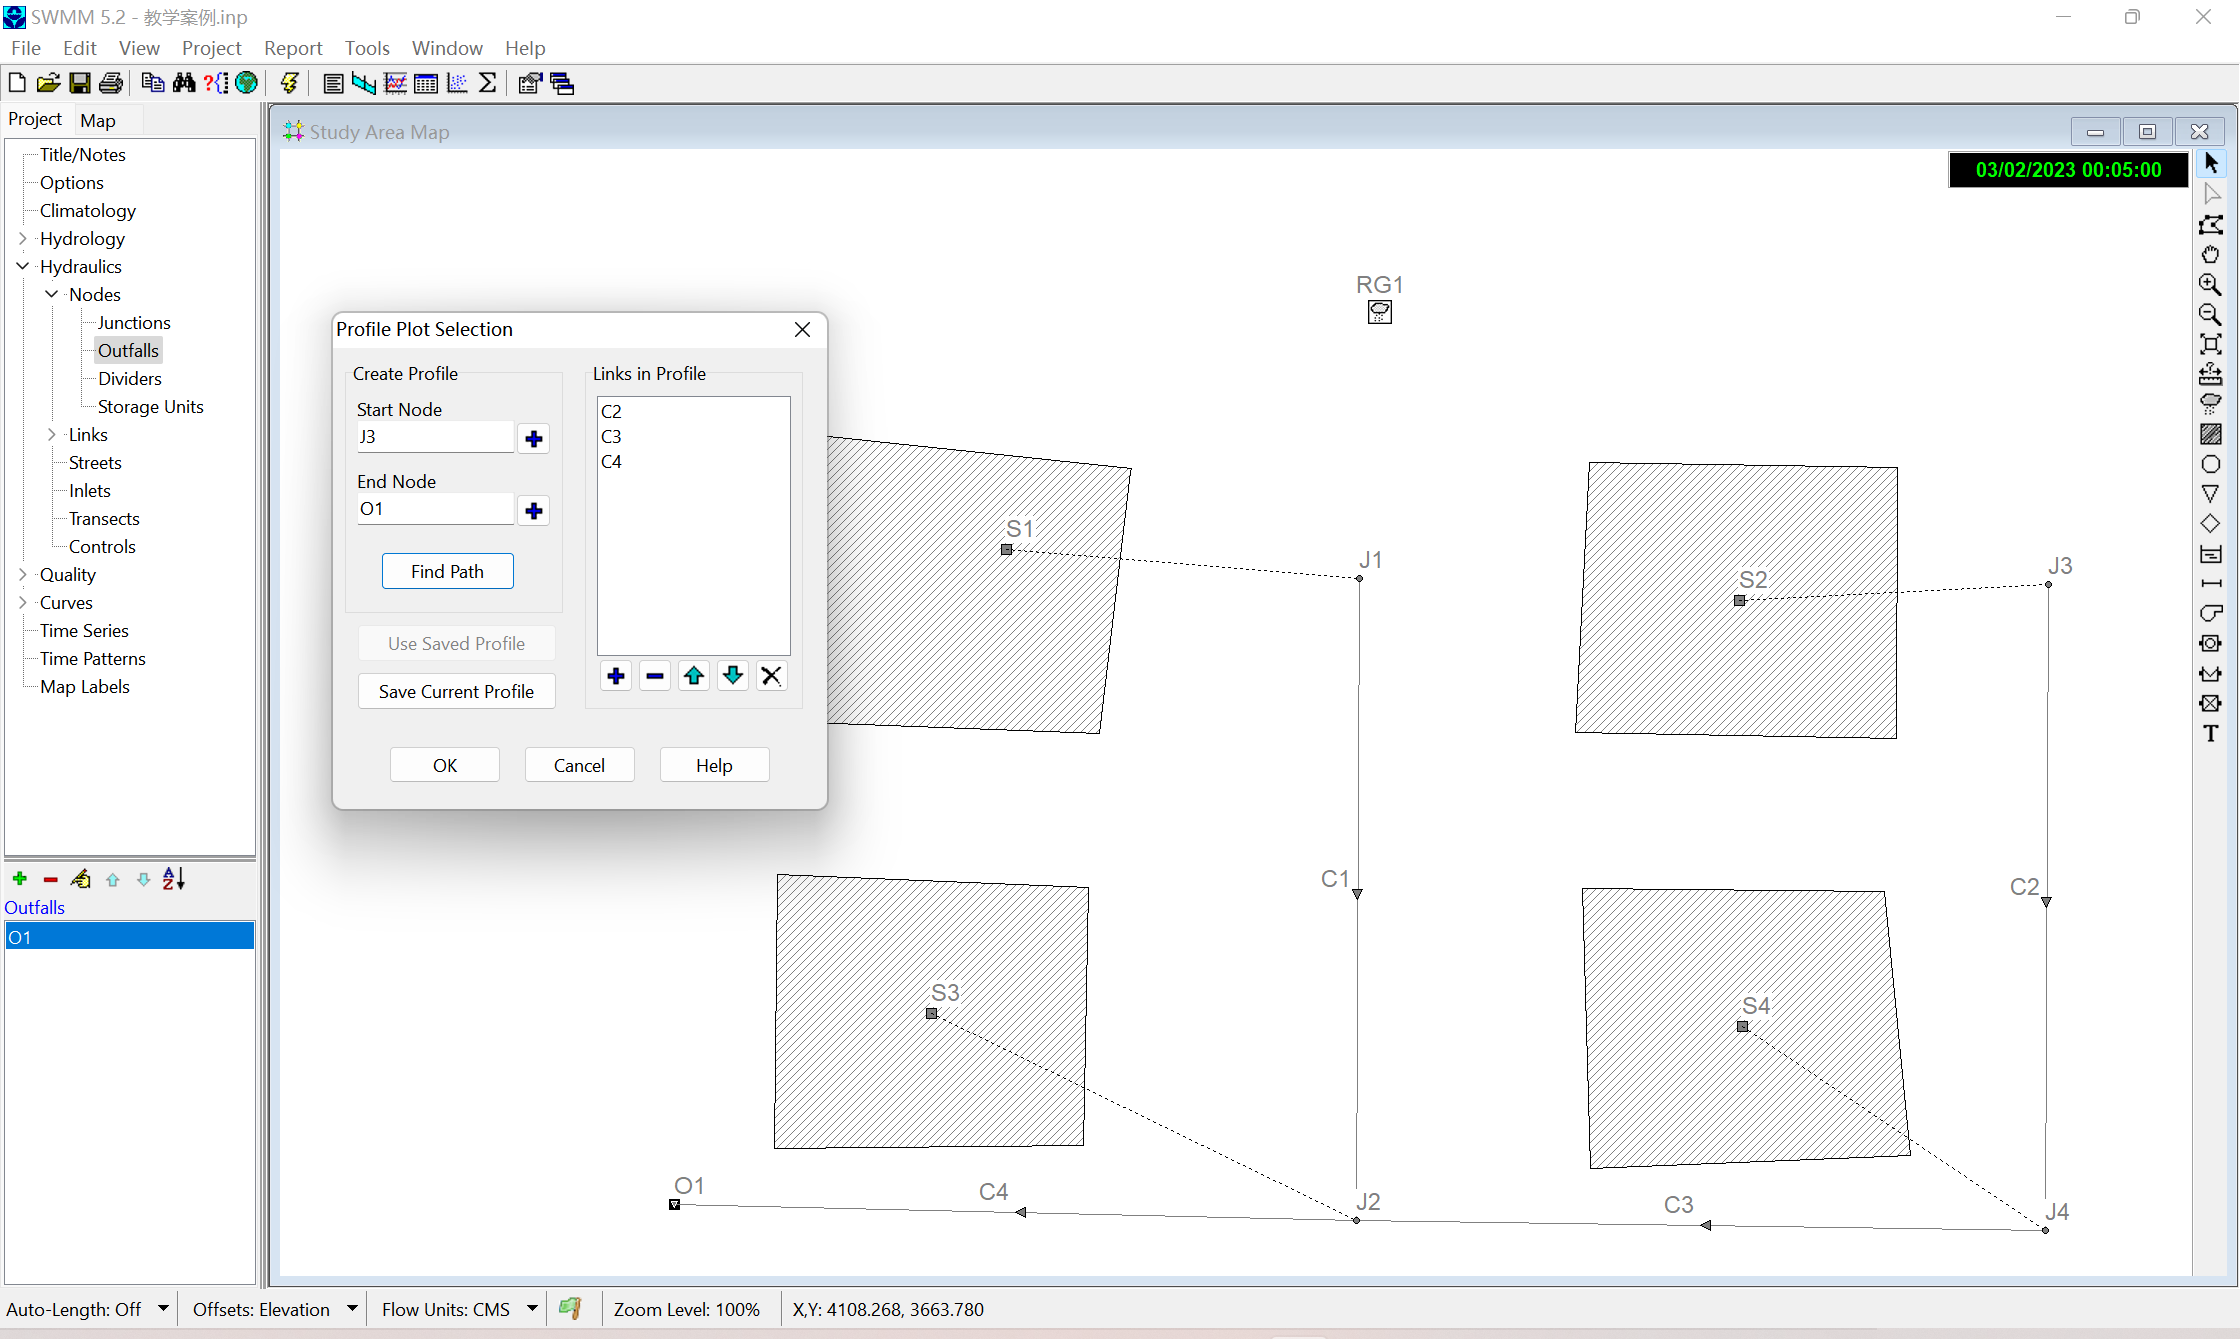Click the find object binoculars icon
This screenshot has width=2240, height=1339.
click(184, 83)
